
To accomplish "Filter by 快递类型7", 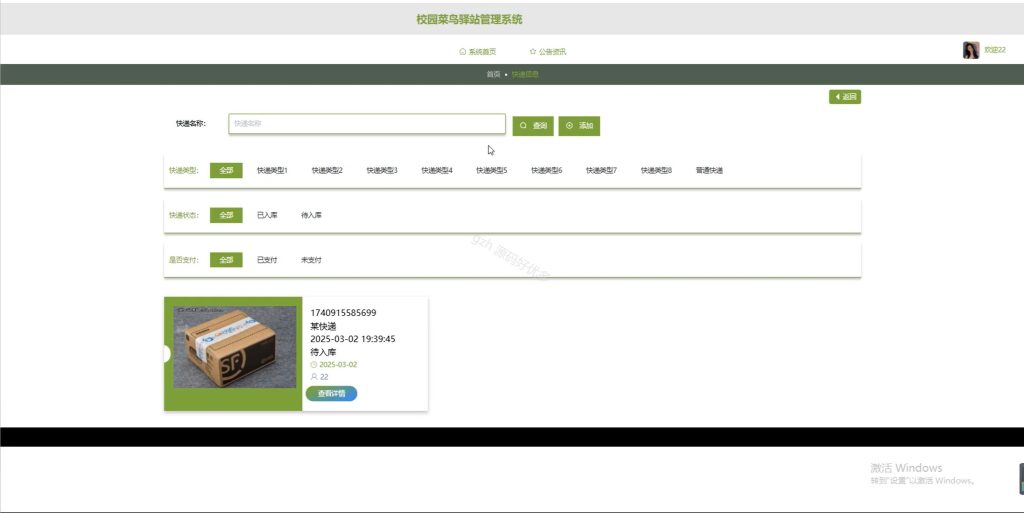I will (601, 170).
